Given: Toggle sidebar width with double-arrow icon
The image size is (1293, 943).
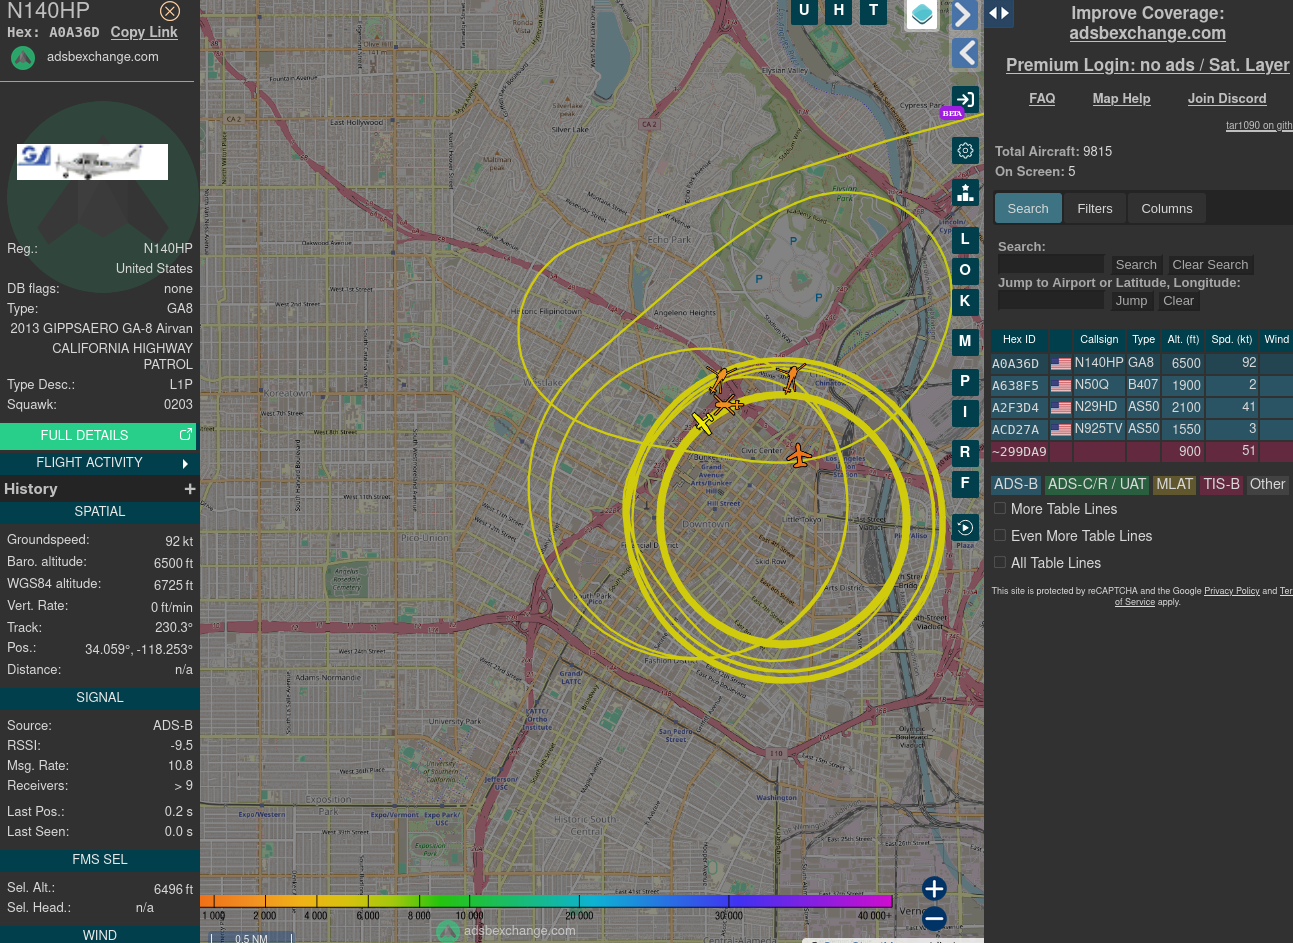Looking at the screenshot, I should (x=999, y=13).
